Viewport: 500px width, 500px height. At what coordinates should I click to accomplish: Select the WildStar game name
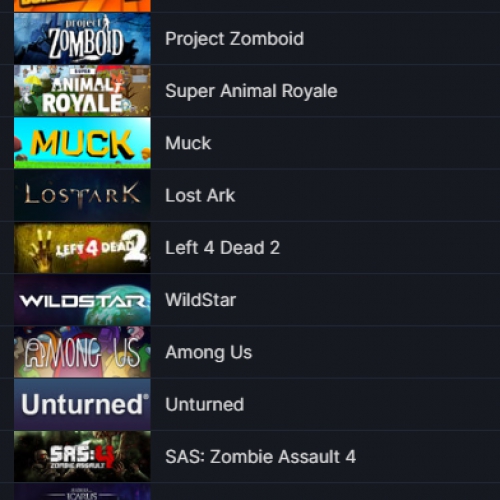(x=200, y=300)
